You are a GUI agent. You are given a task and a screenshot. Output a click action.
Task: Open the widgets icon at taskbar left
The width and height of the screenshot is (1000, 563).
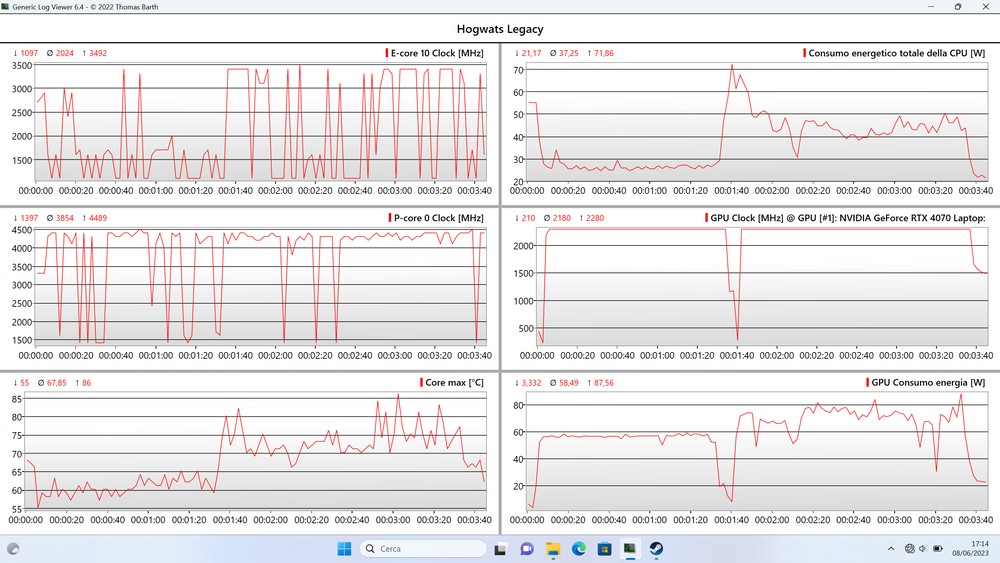(13, 548)
